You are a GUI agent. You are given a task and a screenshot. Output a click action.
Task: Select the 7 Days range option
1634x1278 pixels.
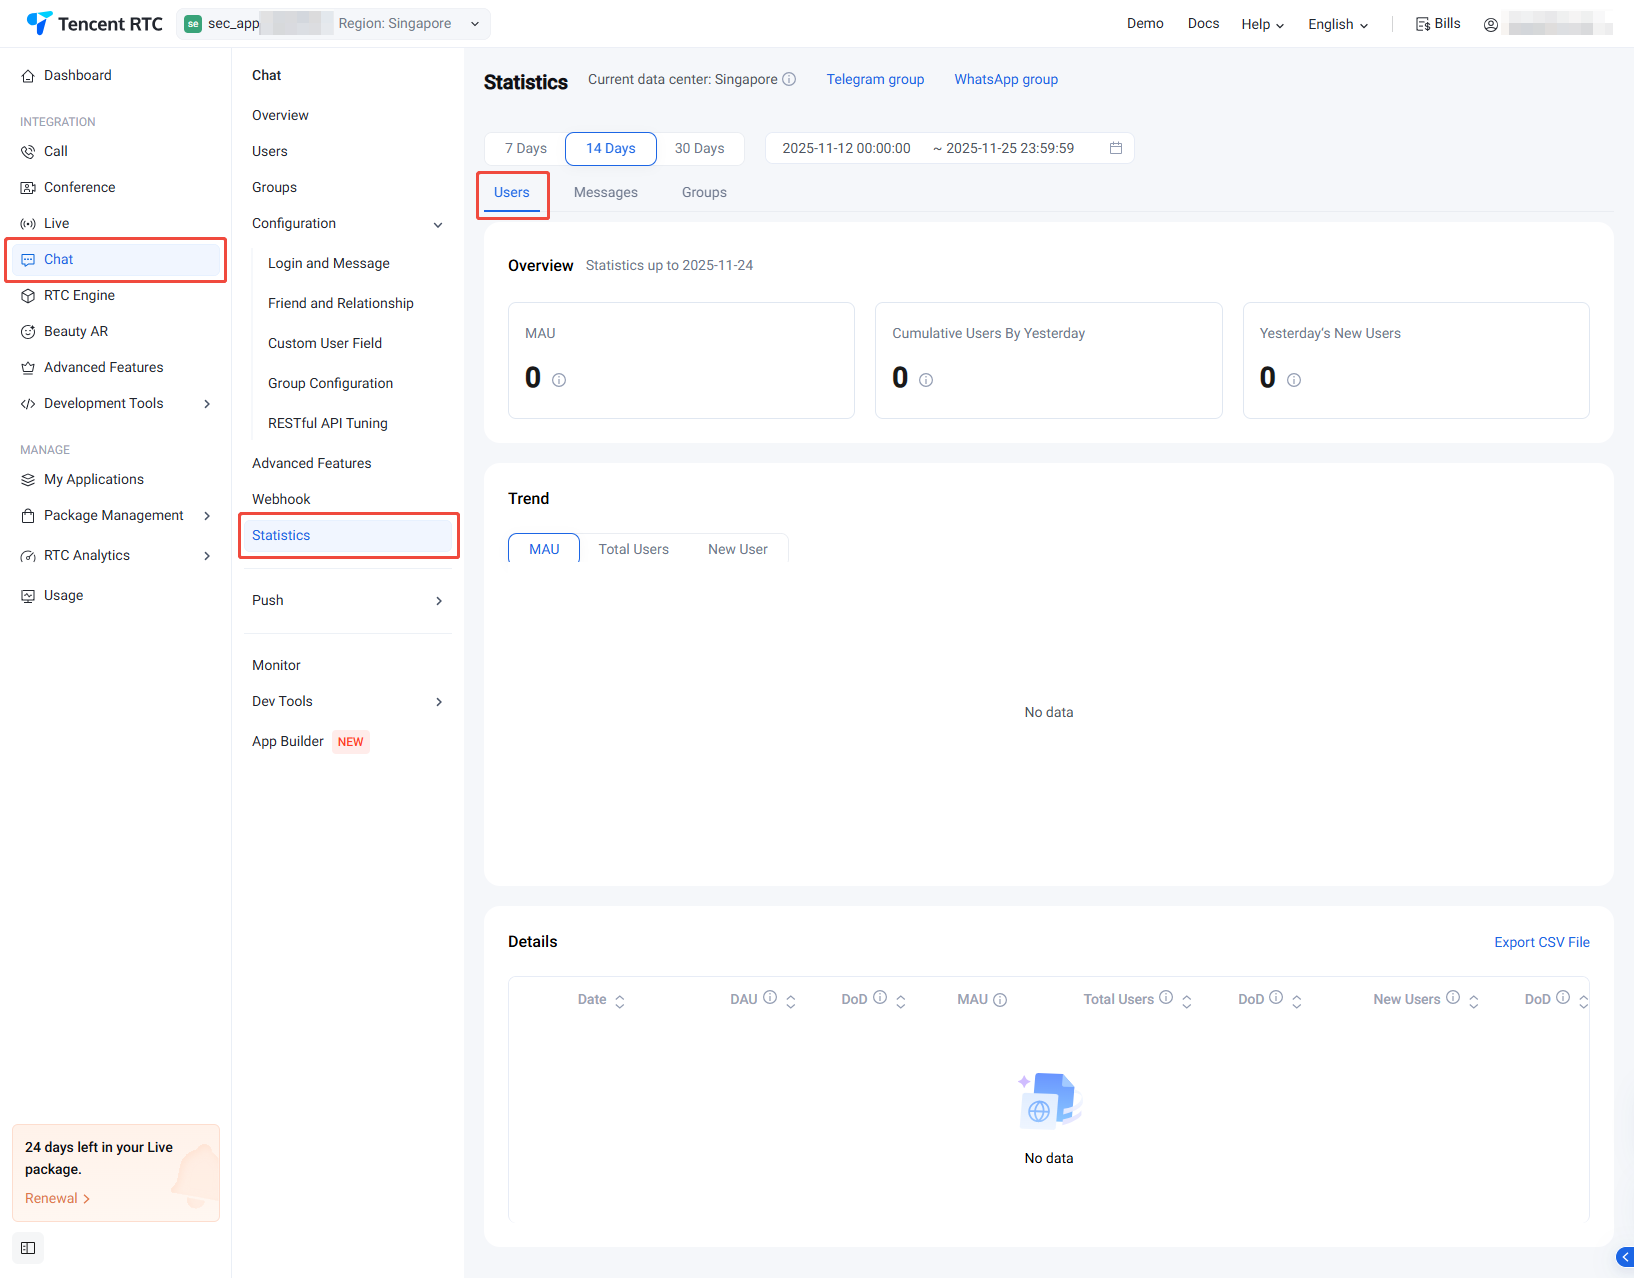[525, 148]
